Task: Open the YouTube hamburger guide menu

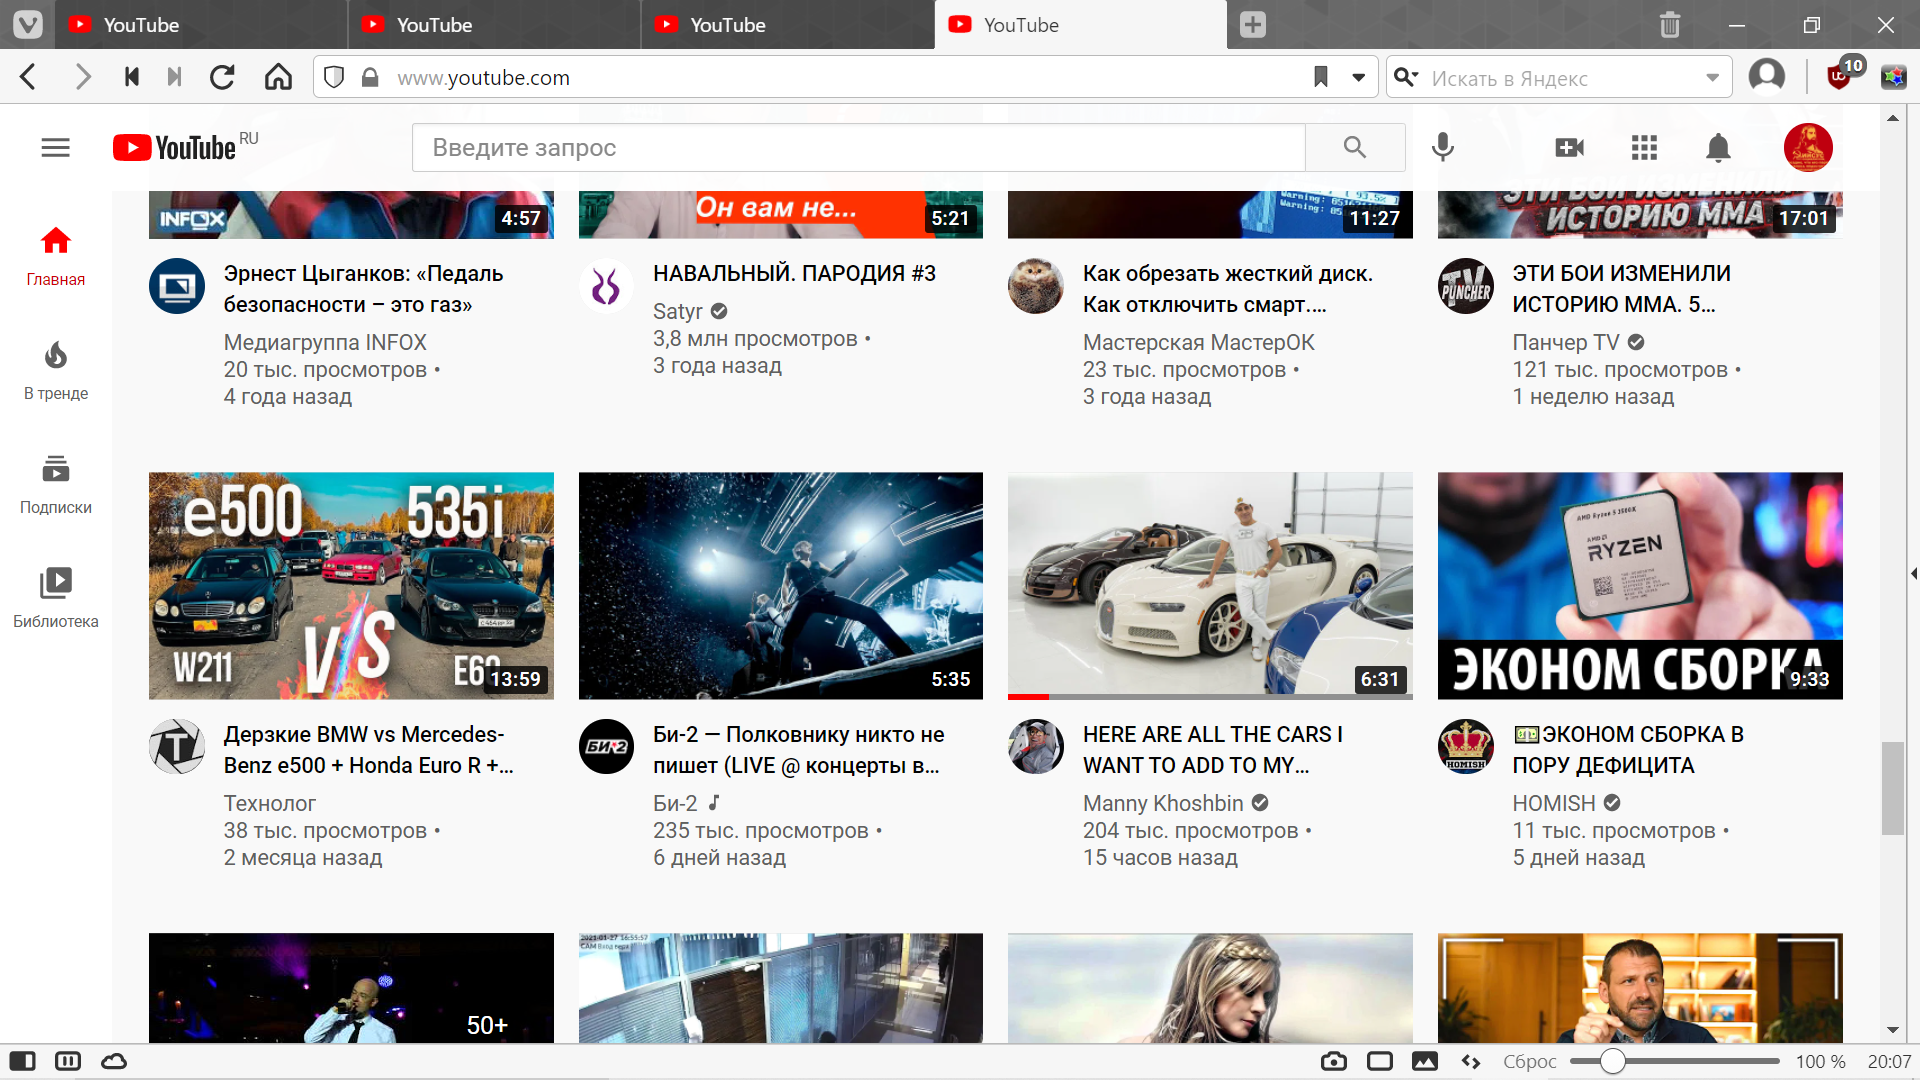Action: [x=55, y=148]
